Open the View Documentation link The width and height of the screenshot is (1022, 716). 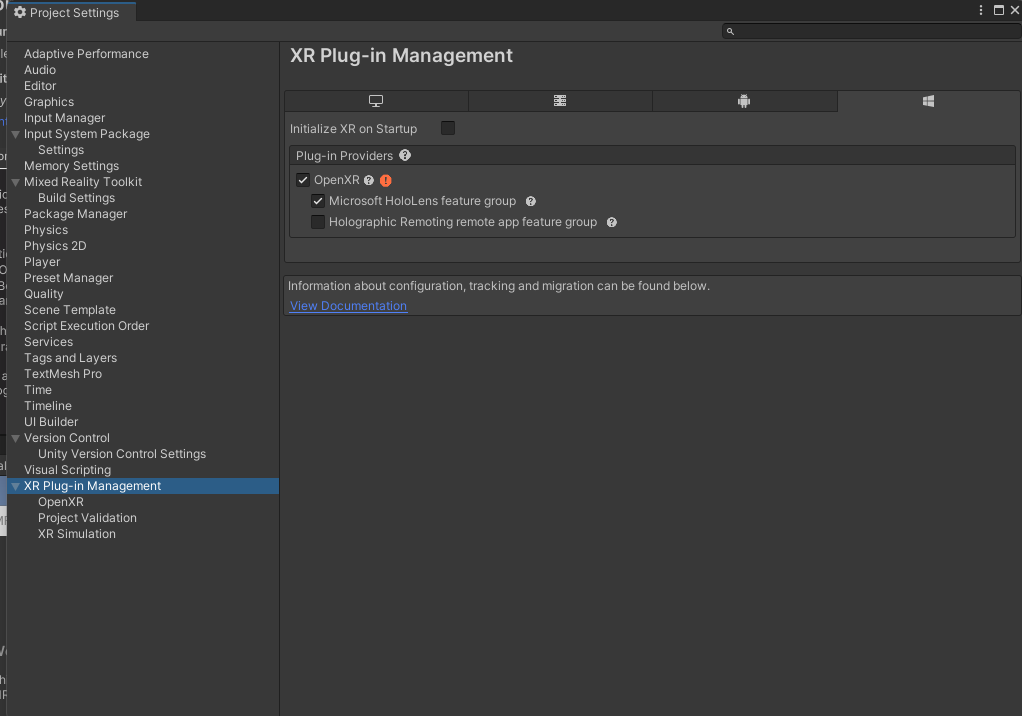click(348, 306)
